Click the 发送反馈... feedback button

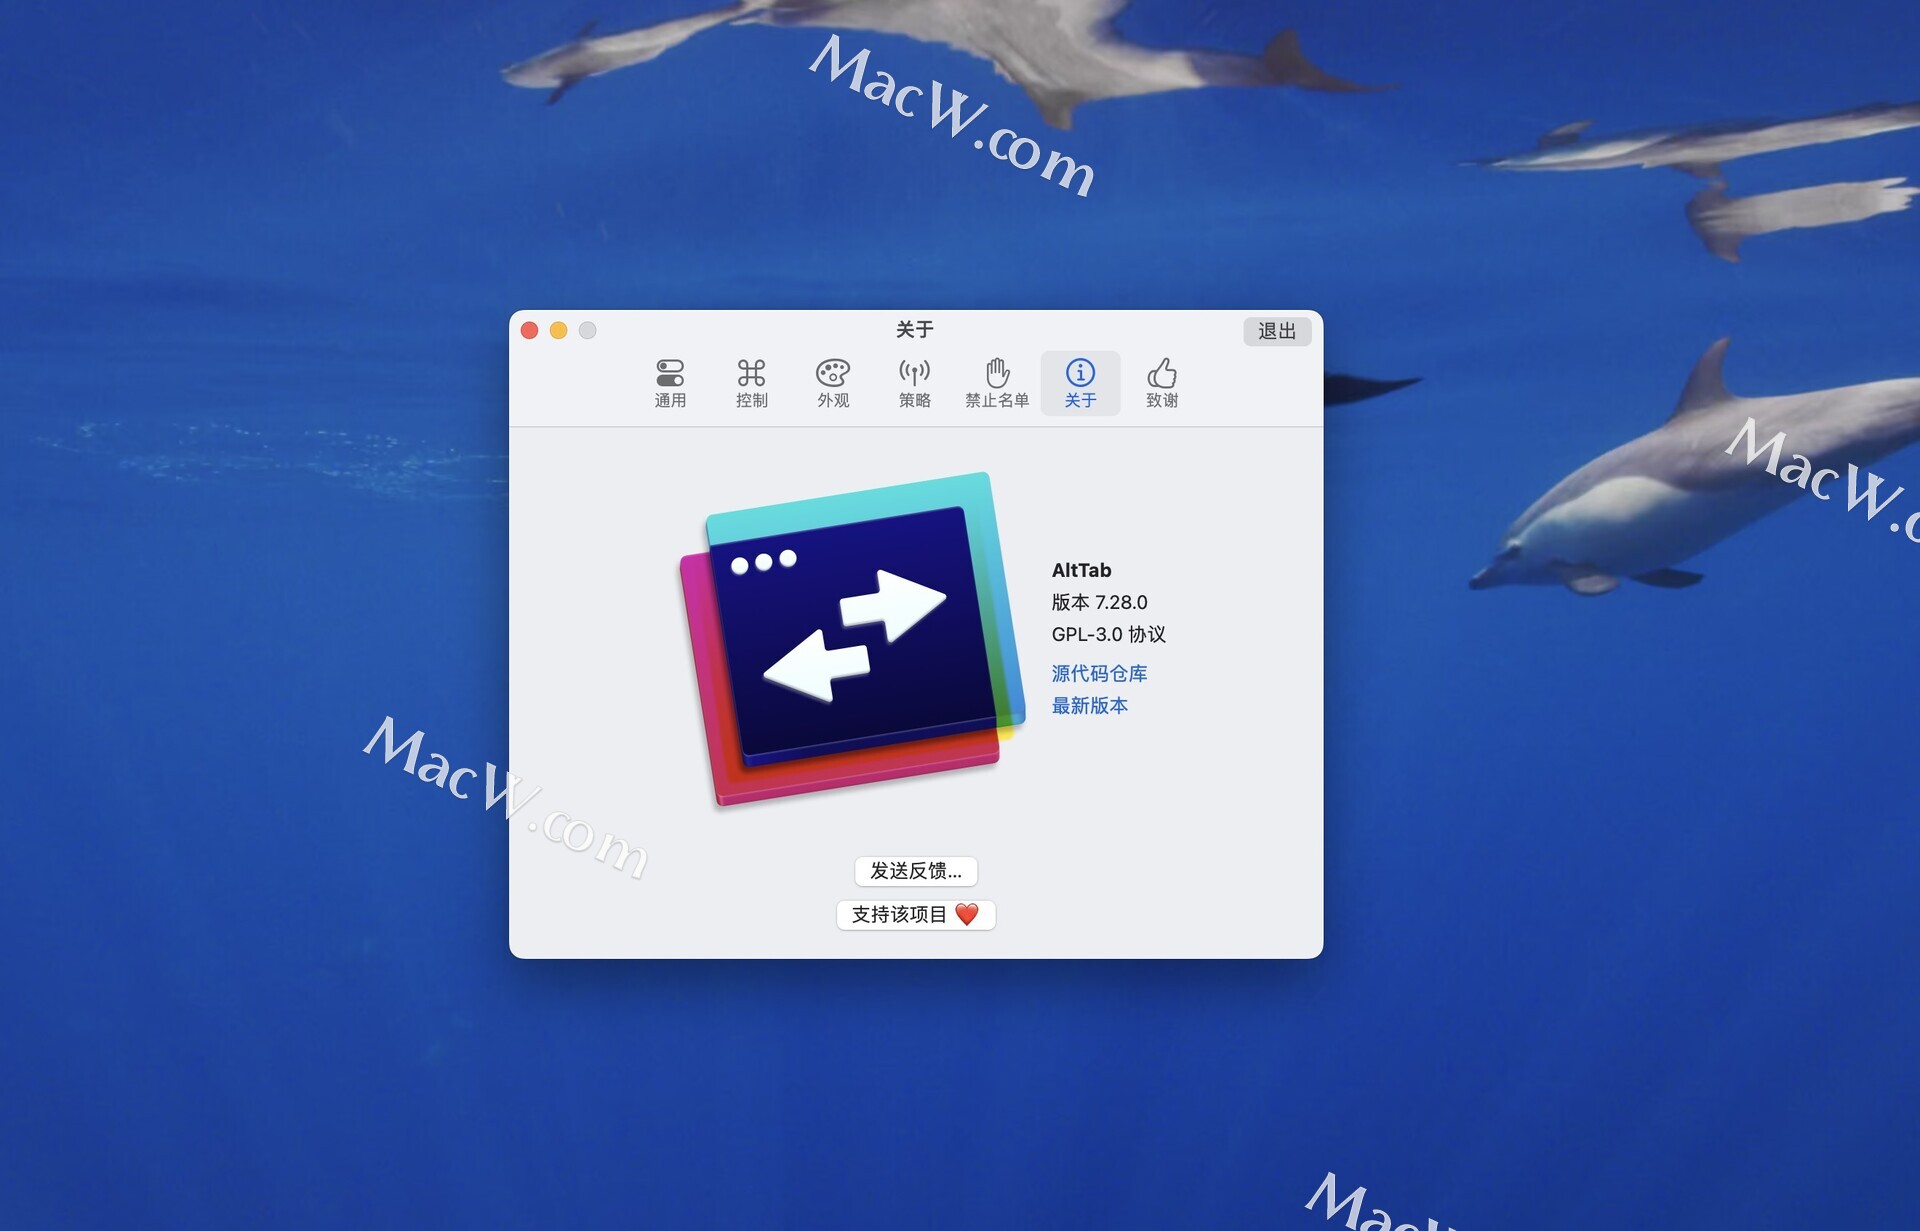pyautogui.click(x=916, y=871)
